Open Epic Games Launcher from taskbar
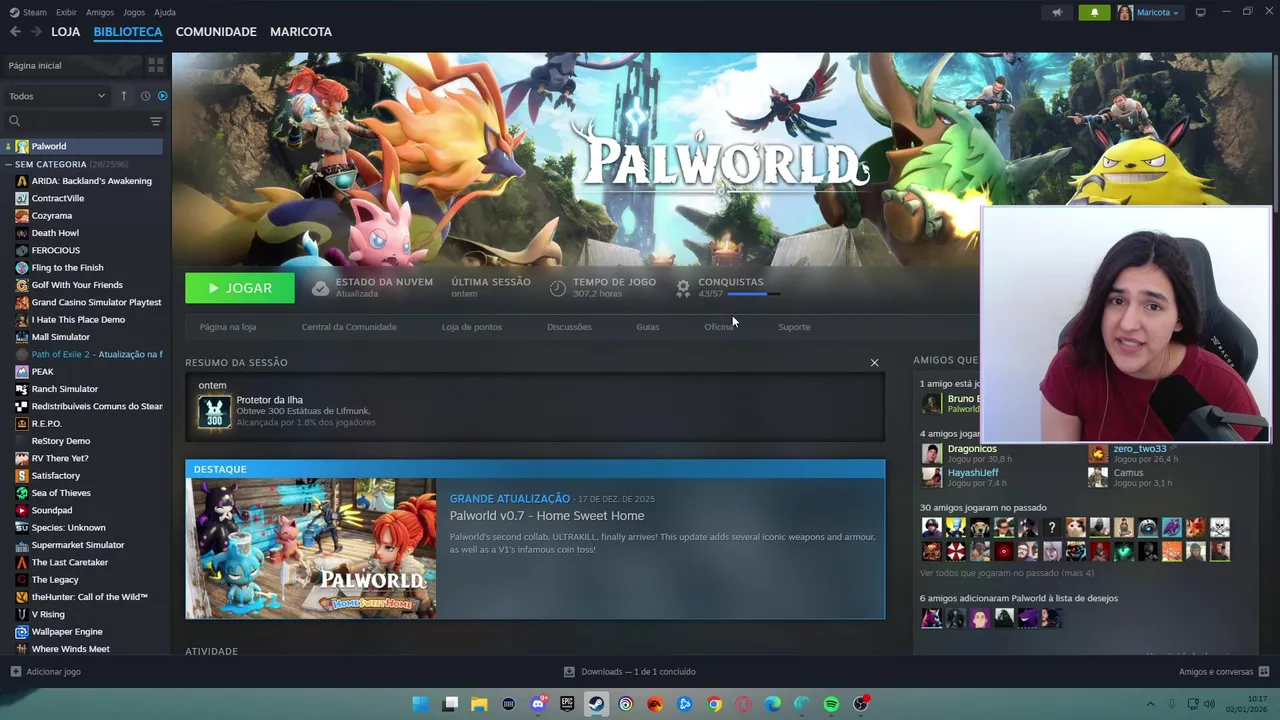 tap(567, 704)
